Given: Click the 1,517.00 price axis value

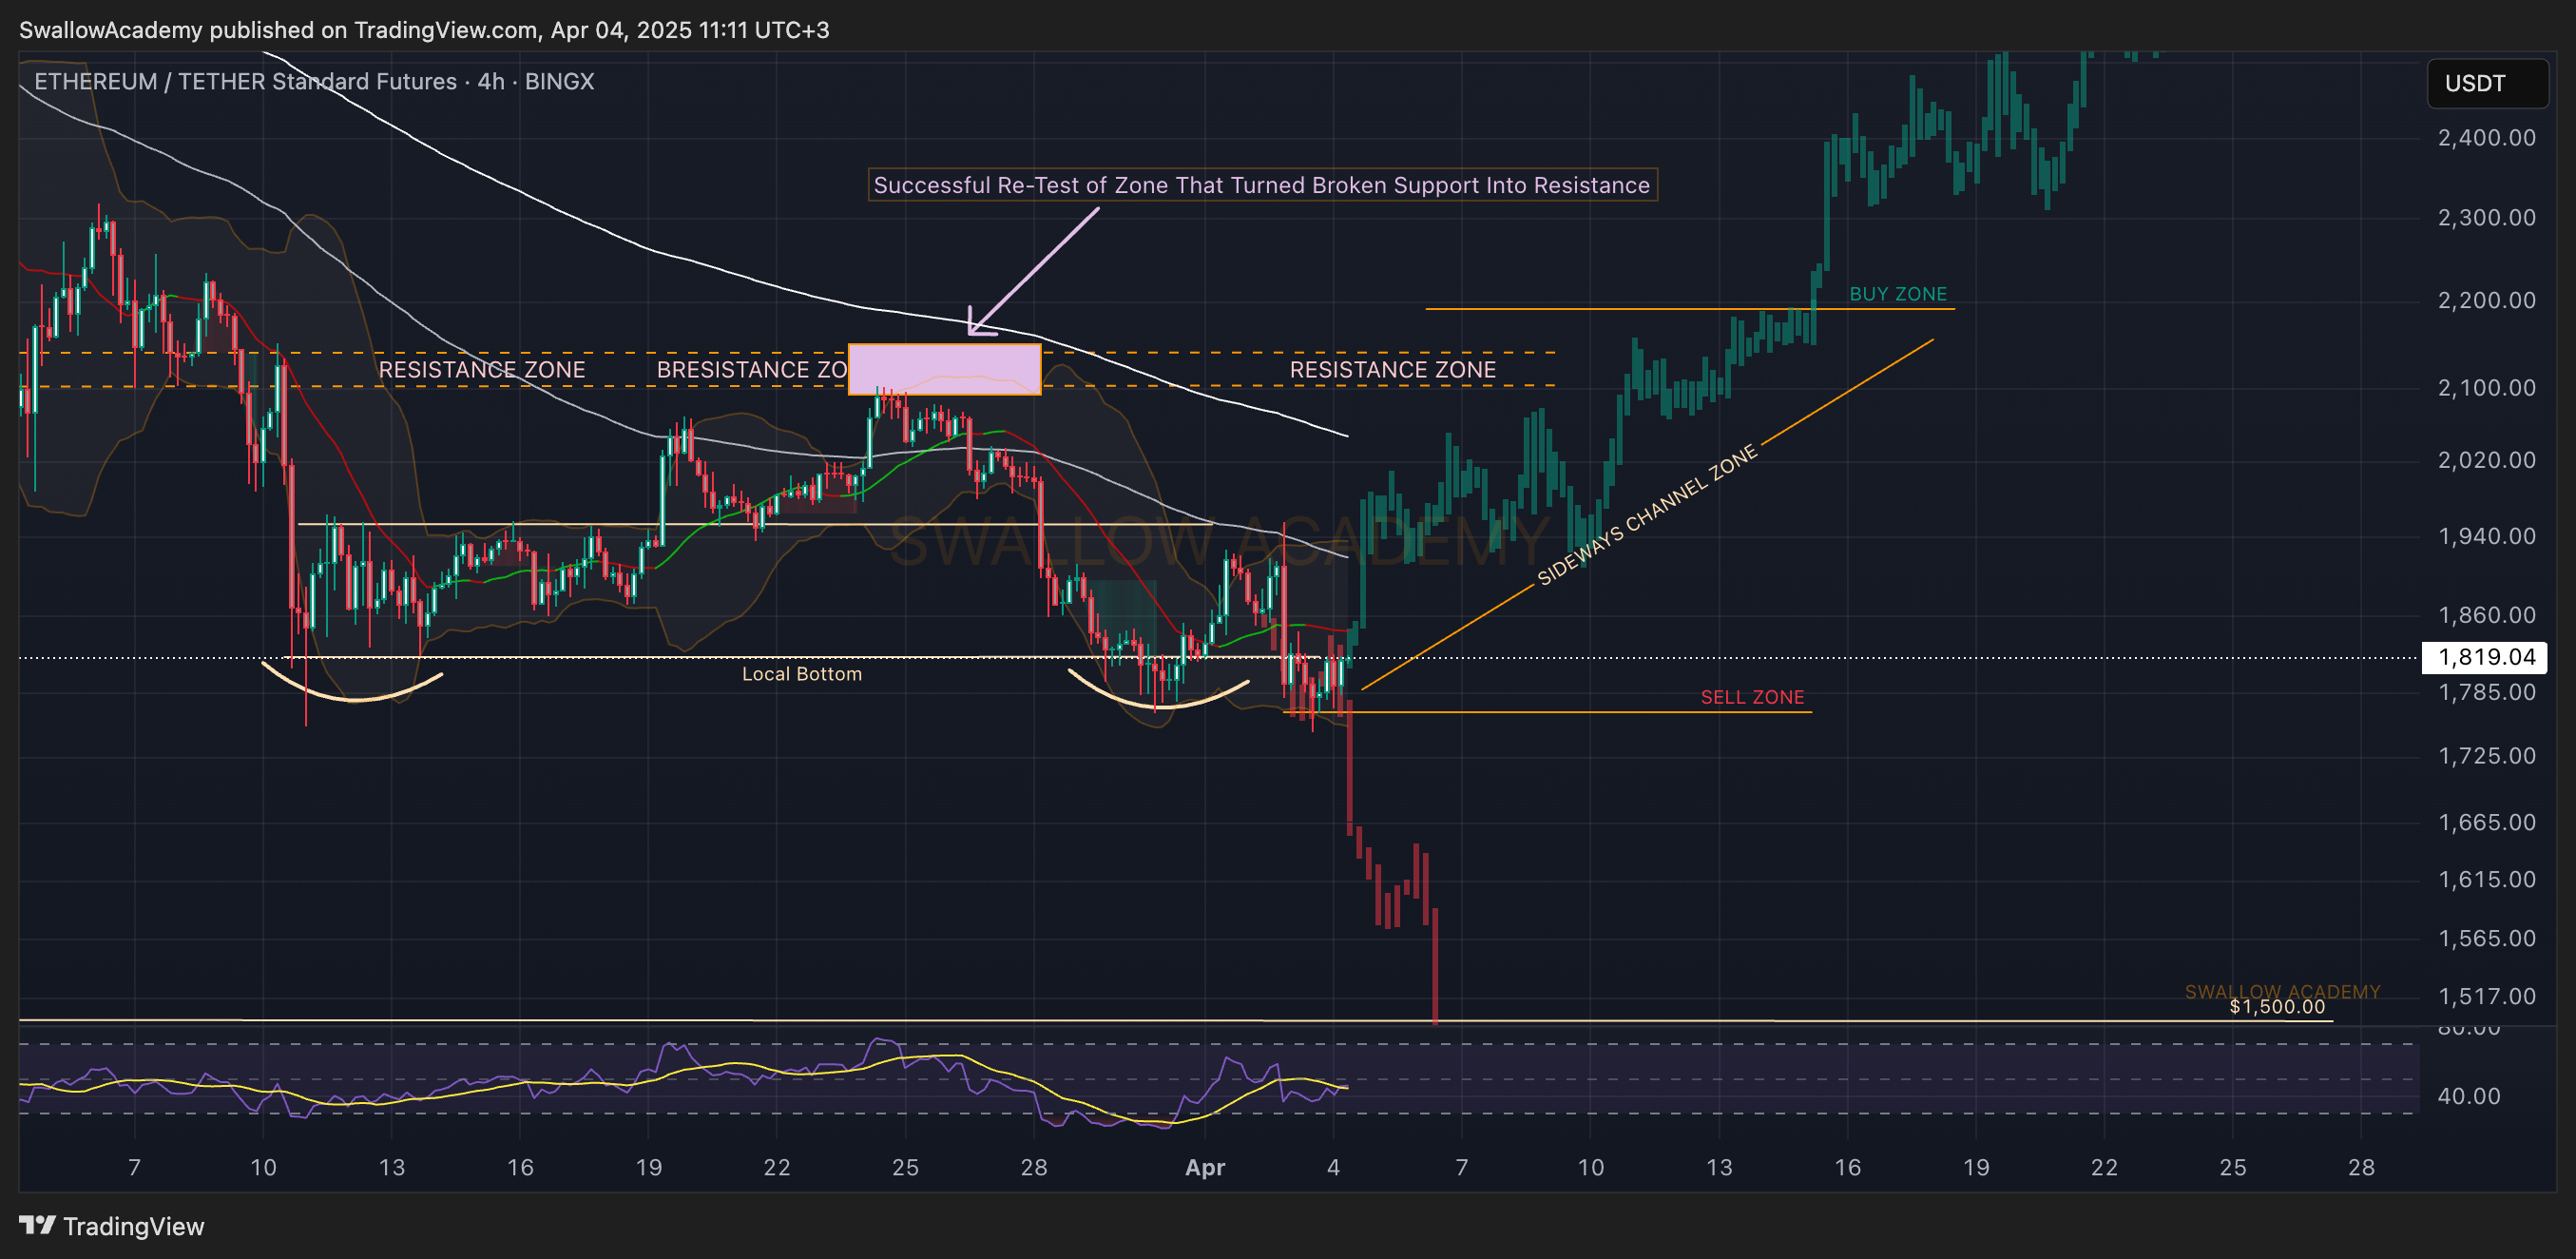Looking at the screenshot, I should [x=2487, y=997].
